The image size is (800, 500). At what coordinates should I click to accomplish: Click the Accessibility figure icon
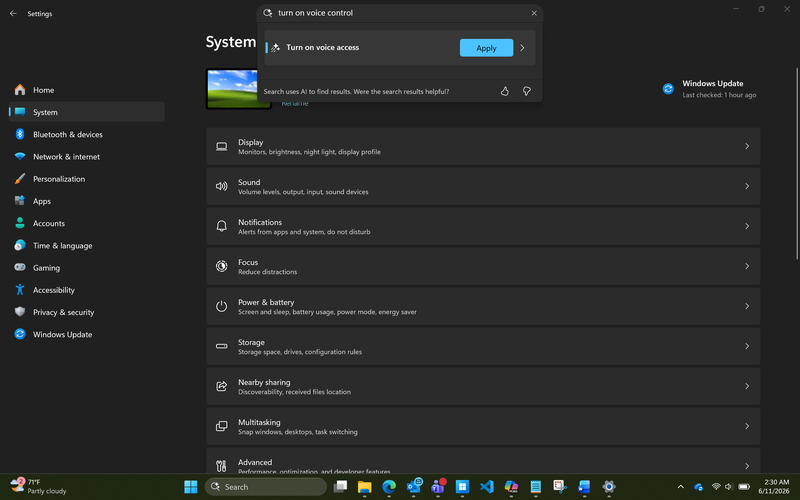[x=20, y=290]
